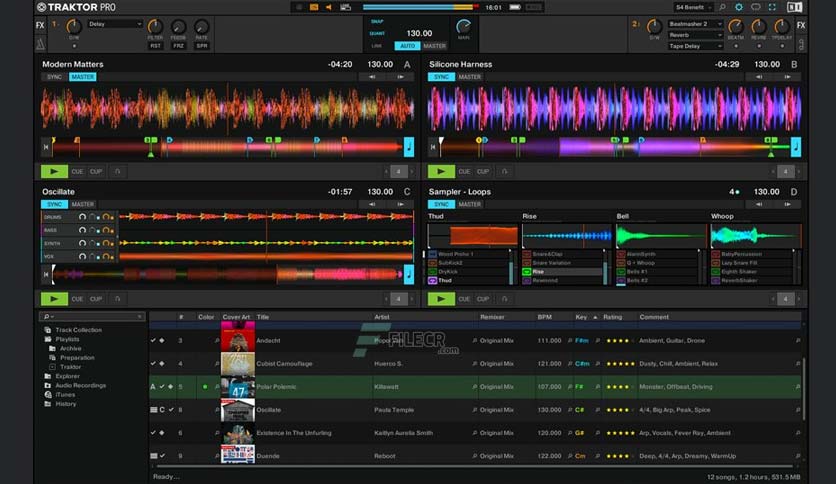
Task: Disable SYNC on Deck C Oscillate
Action: coord(54,204)
